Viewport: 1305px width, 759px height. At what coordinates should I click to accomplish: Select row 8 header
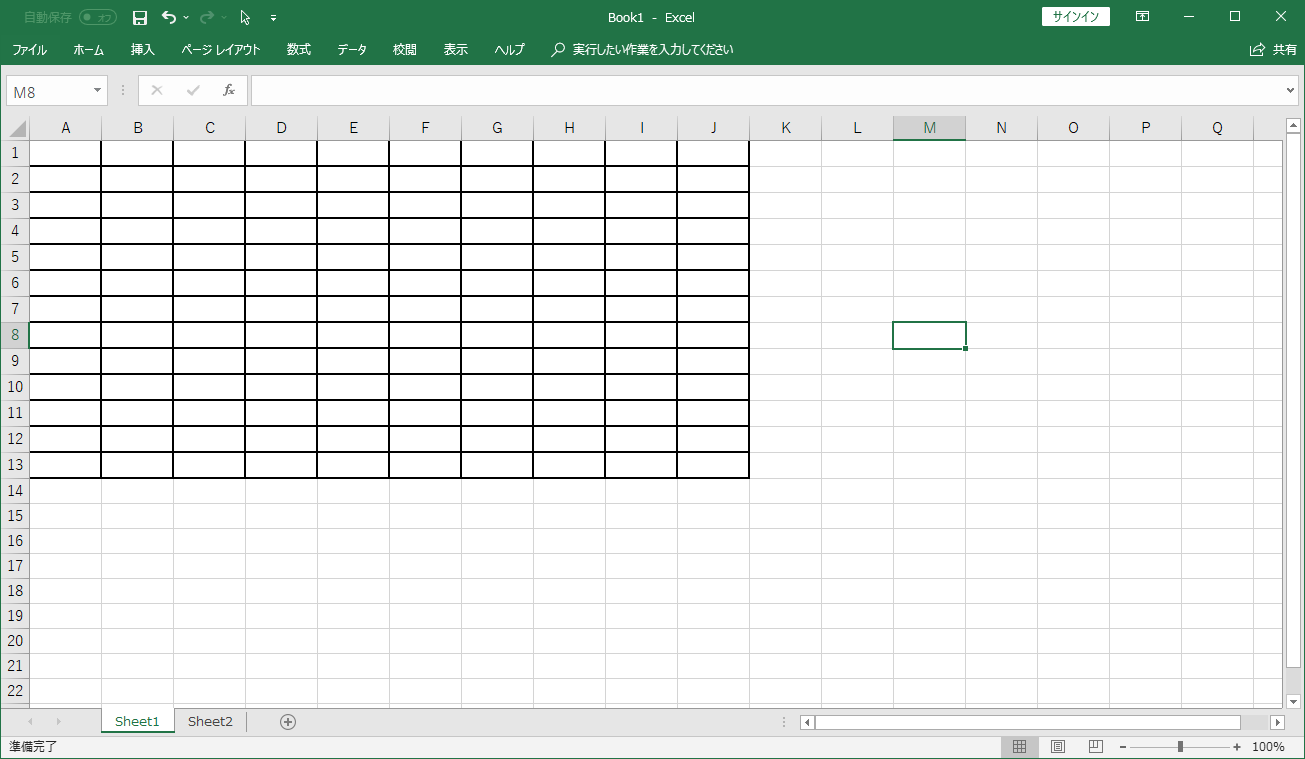[15, 336]
